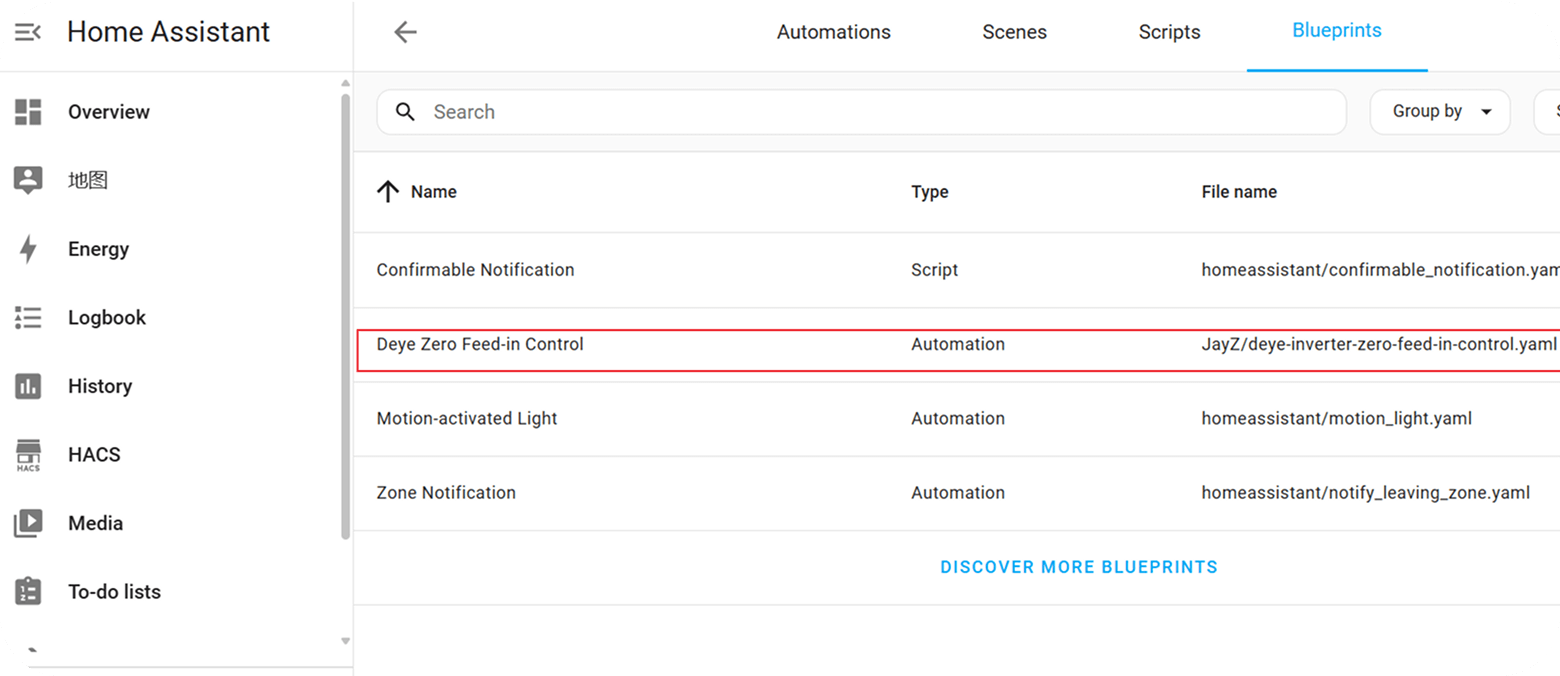The width and height of the screenshot is (1560, 676).
Task: Click the Logbook list icon
Action: tap(28, 318)
